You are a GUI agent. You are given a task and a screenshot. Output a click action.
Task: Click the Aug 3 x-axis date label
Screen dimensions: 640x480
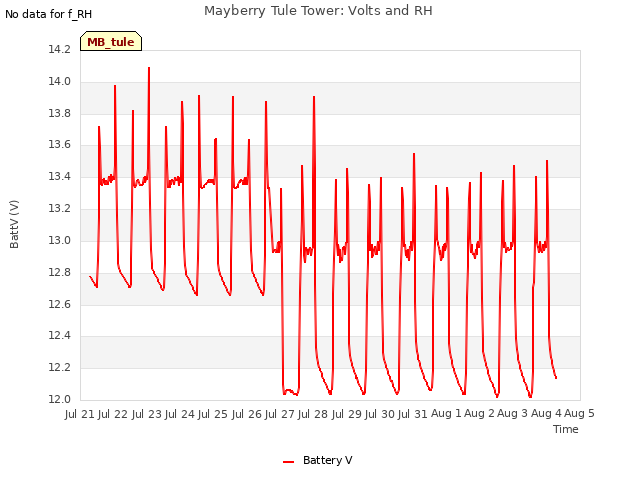[x=513, y=414]
